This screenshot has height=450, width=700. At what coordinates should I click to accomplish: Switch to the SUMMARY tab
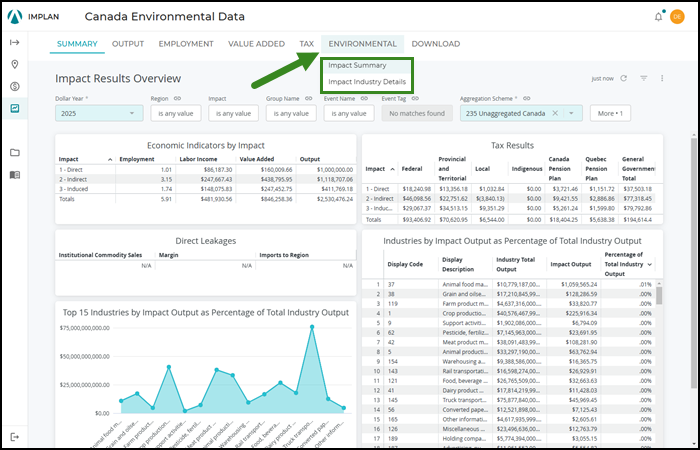(77, 44)
